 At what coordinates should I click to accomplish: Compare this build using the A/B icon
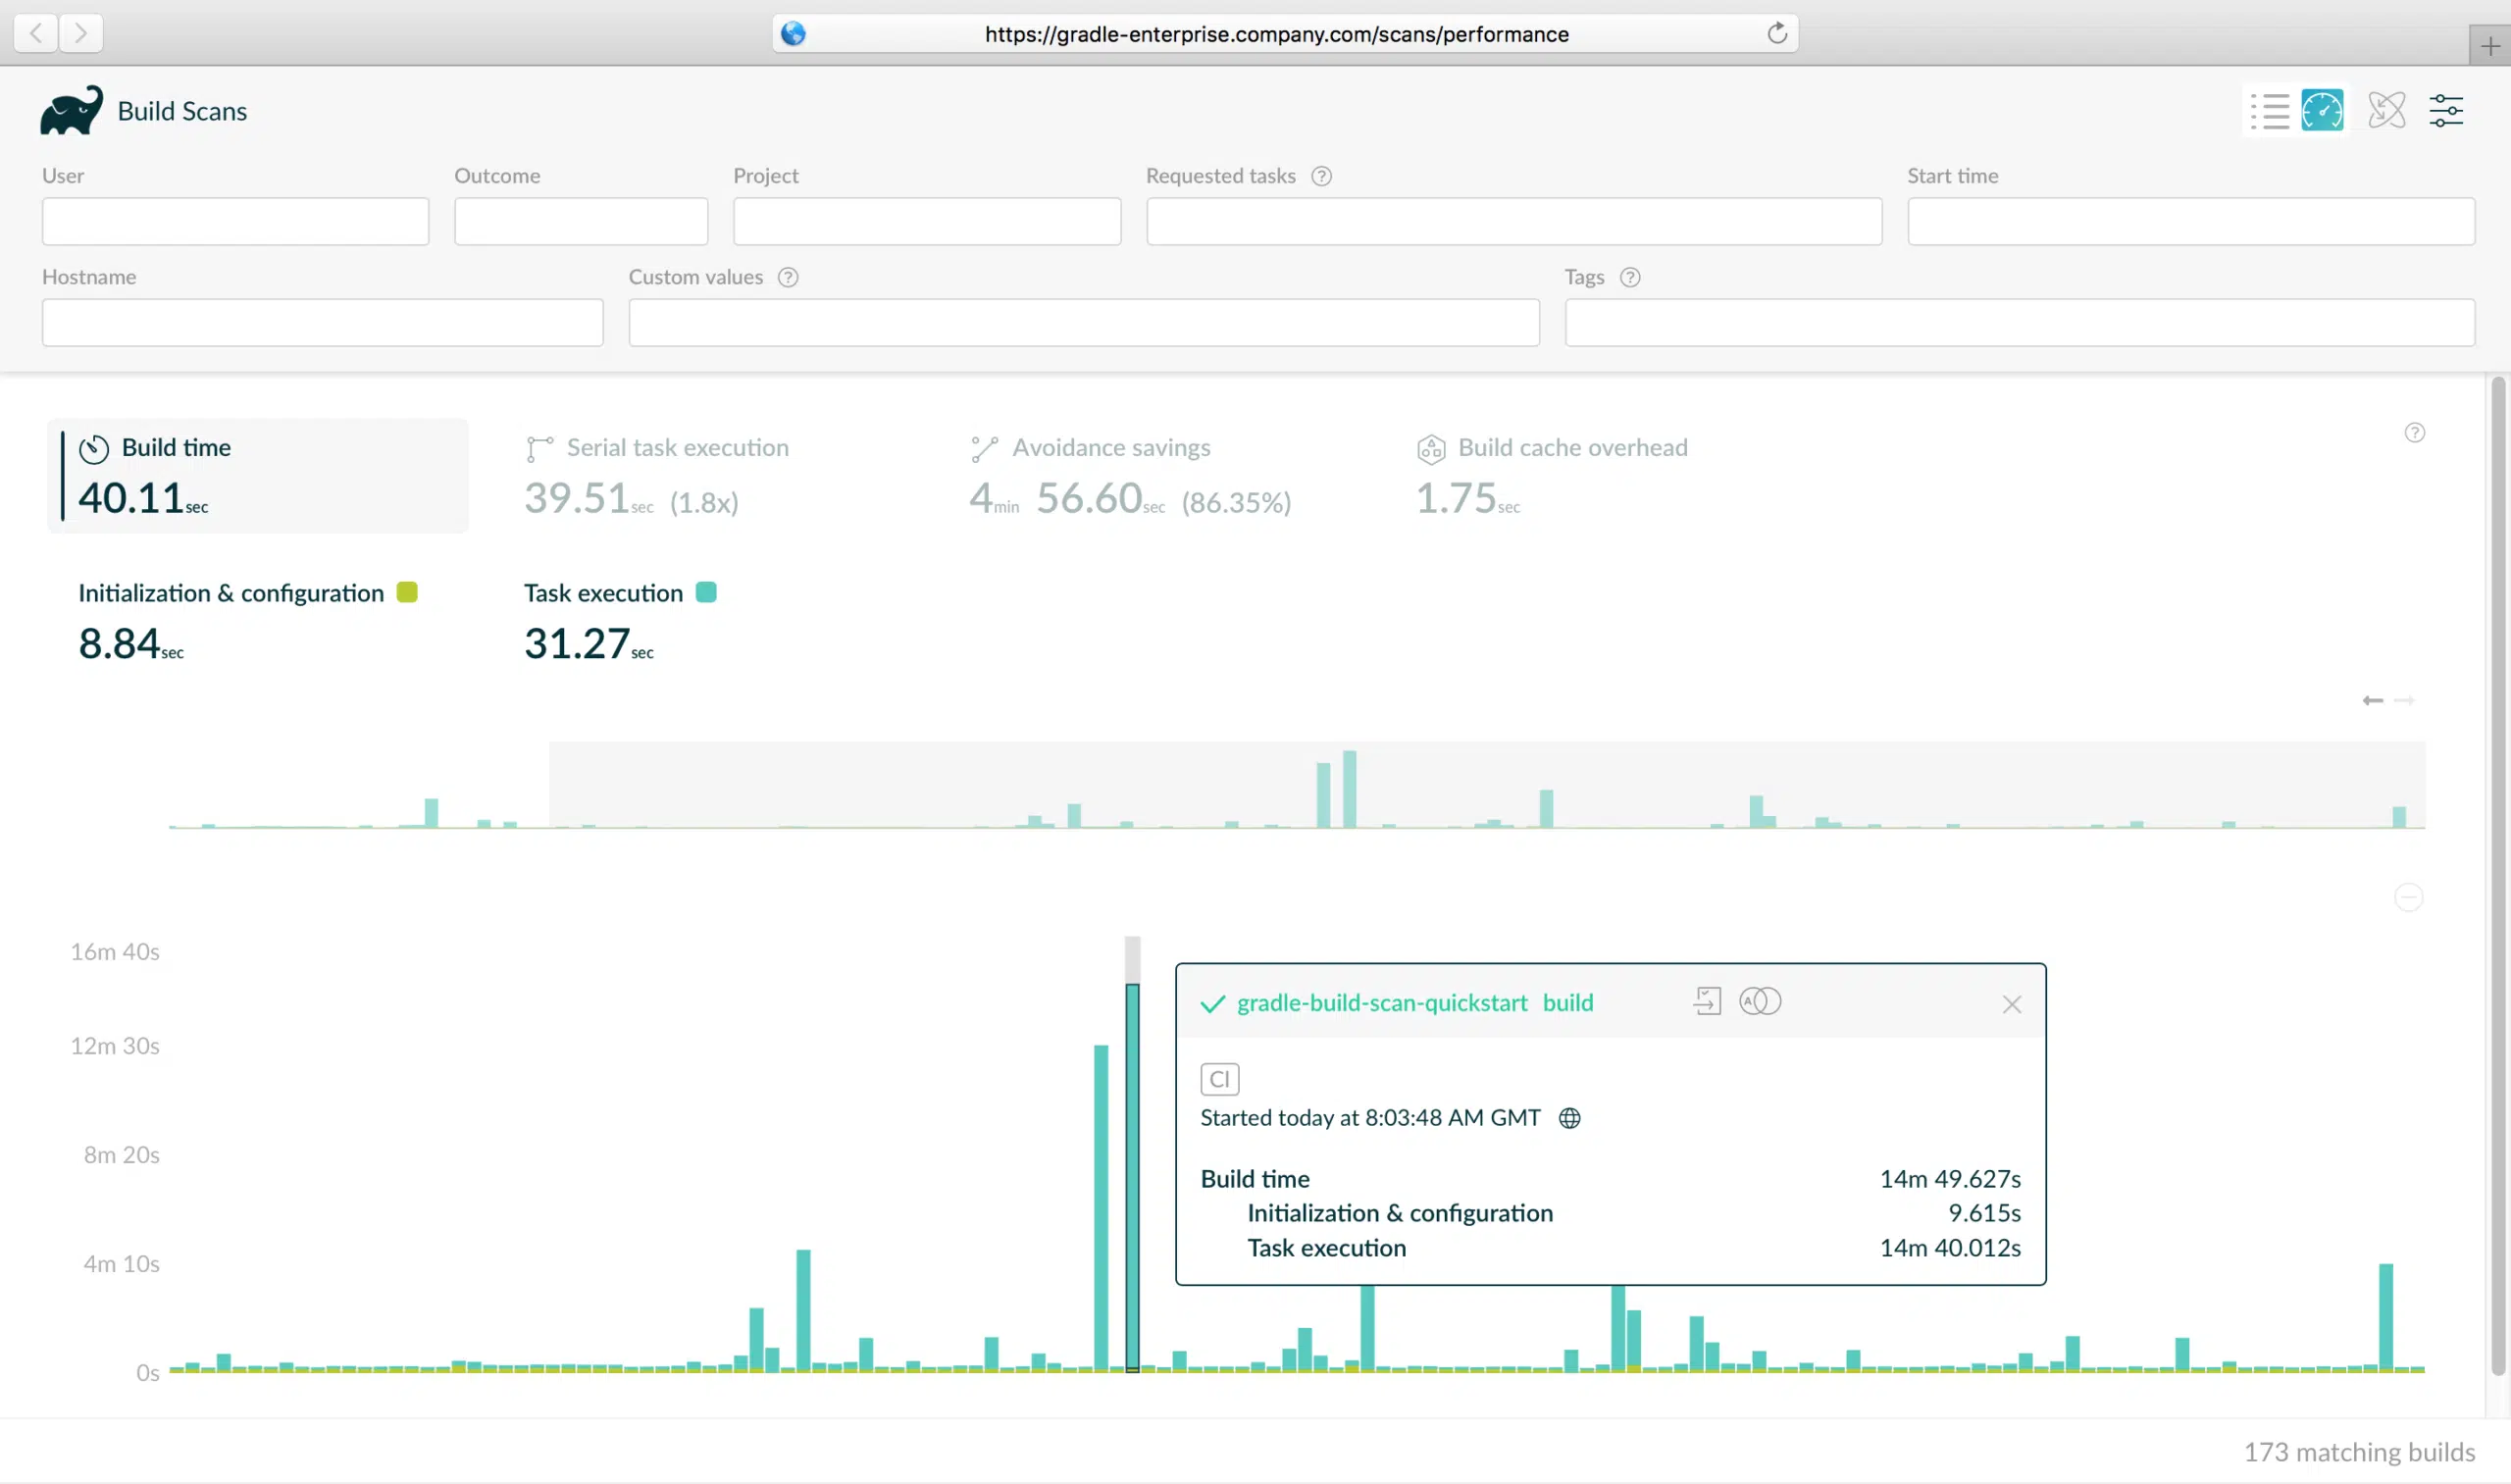[x=1760, y=1001]
